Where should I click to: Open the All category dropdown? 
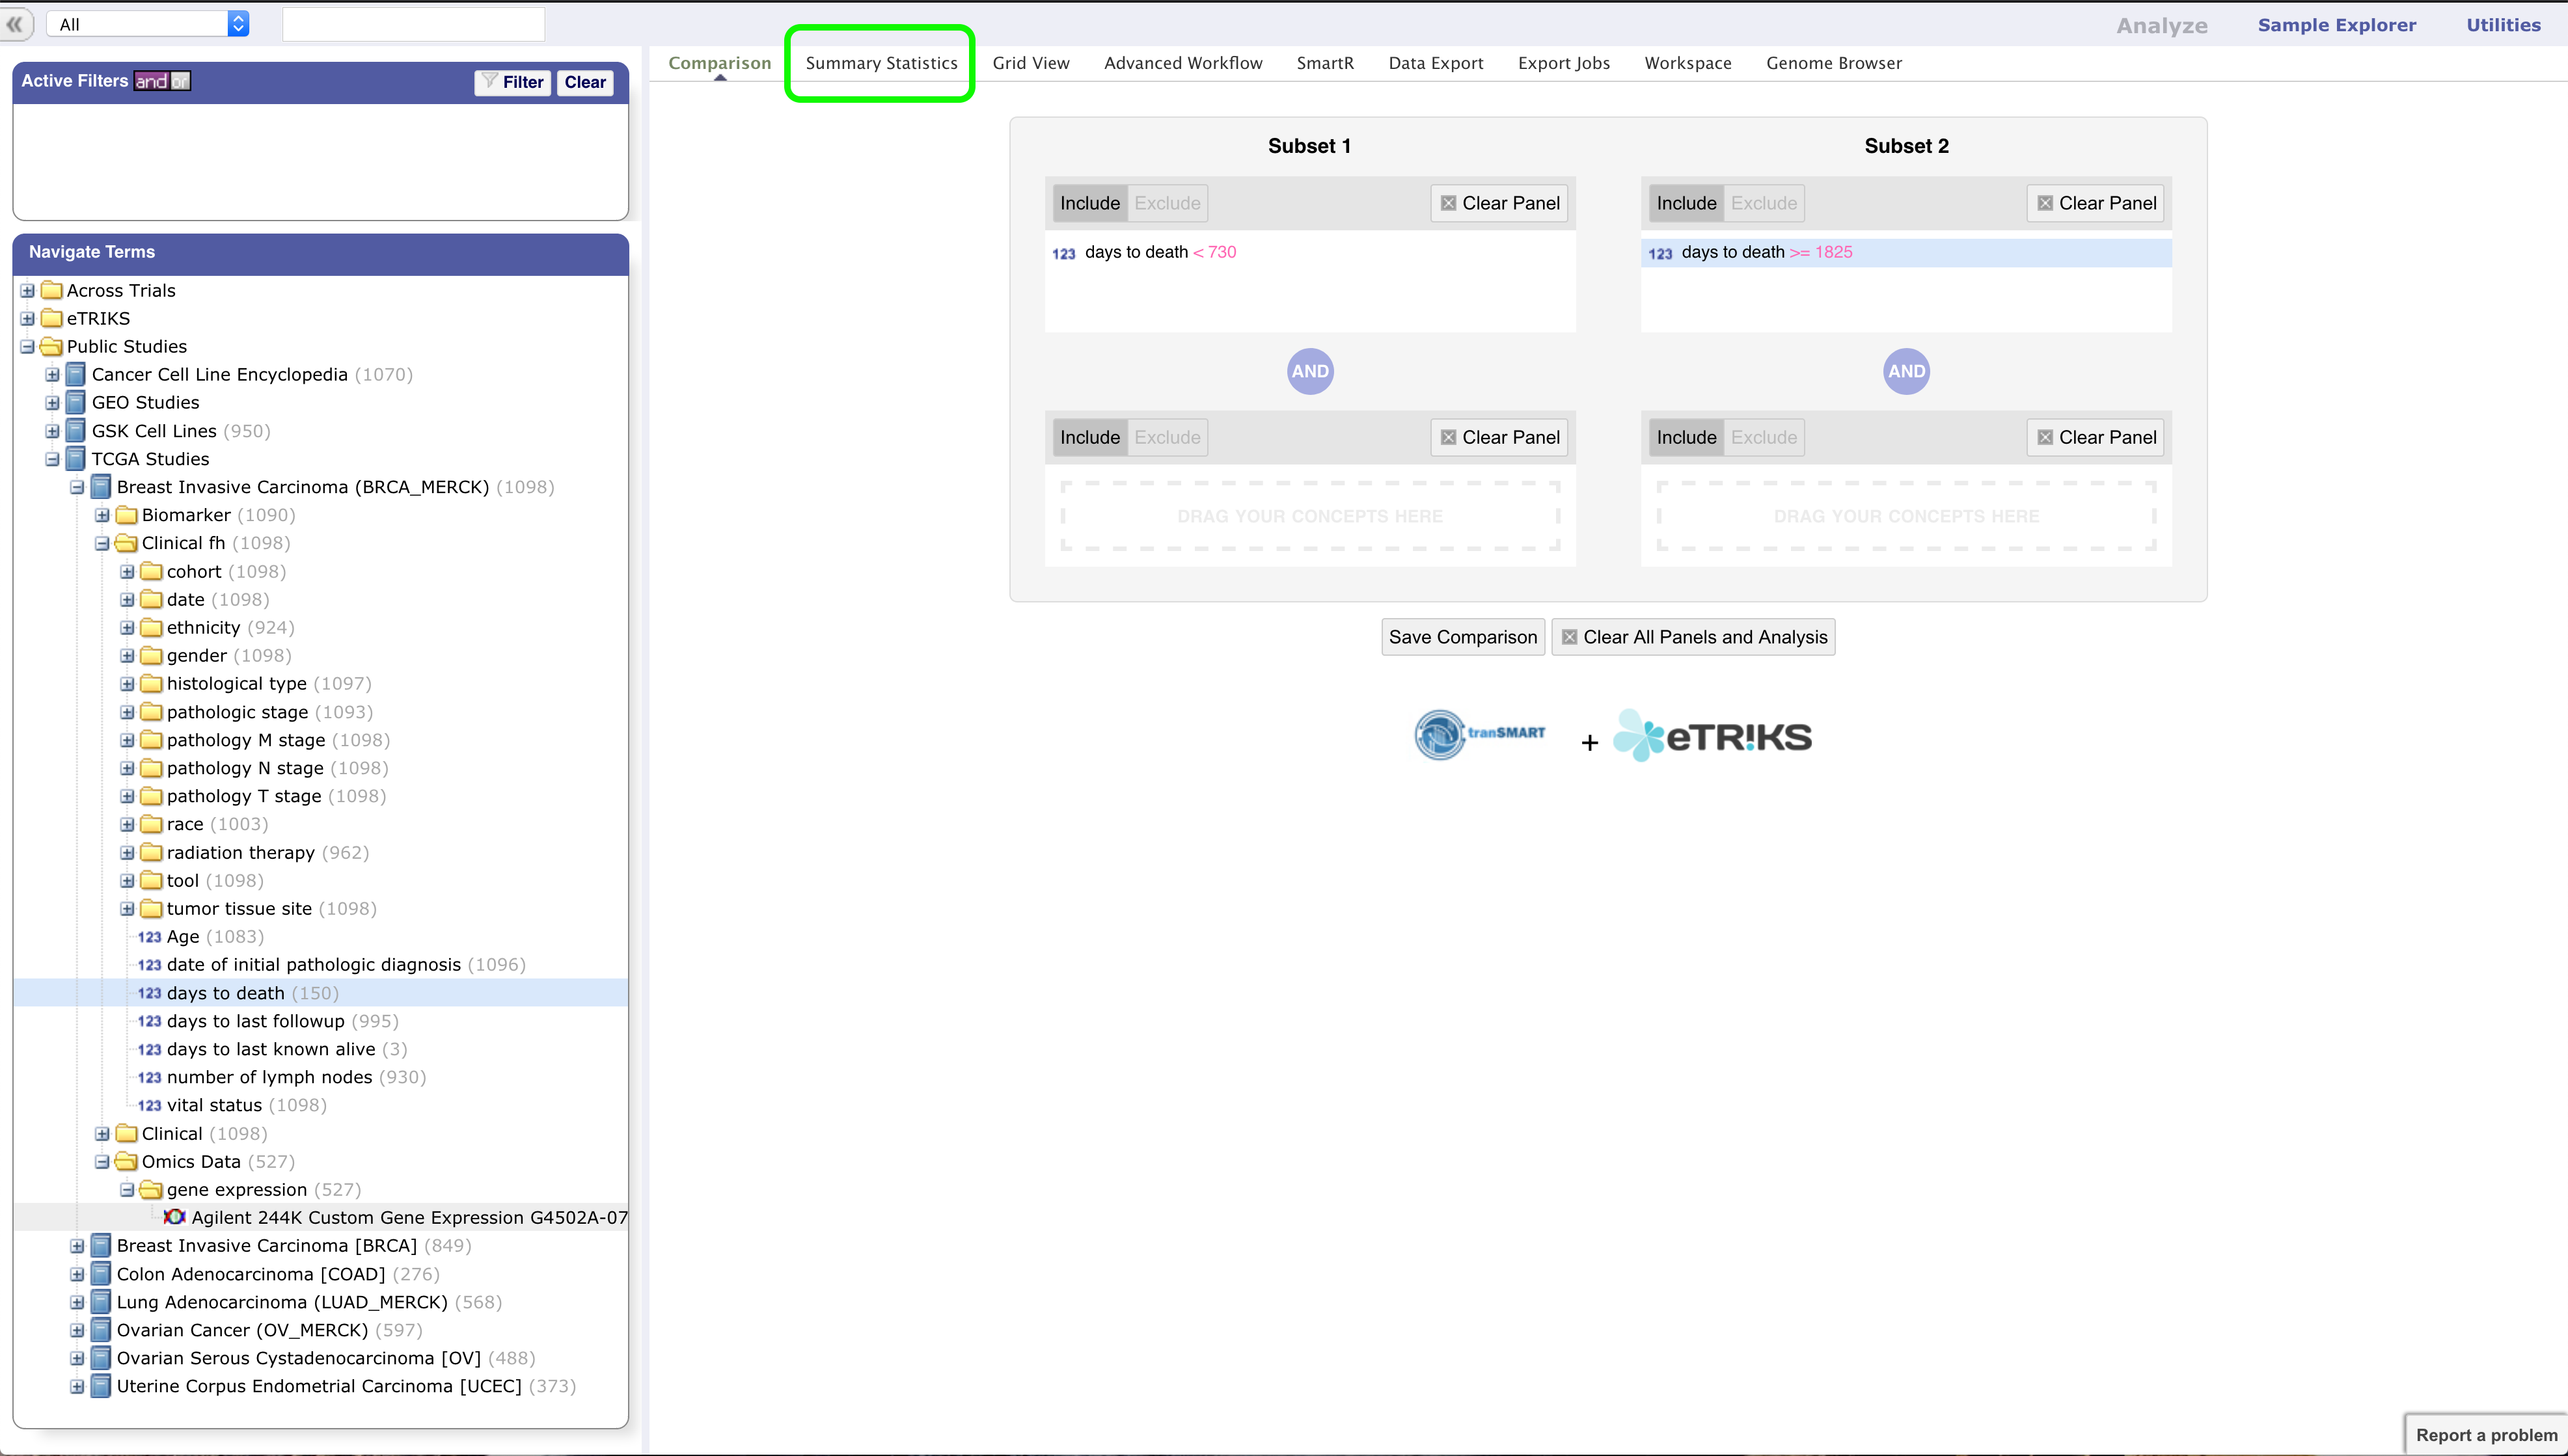pos(148,24)
